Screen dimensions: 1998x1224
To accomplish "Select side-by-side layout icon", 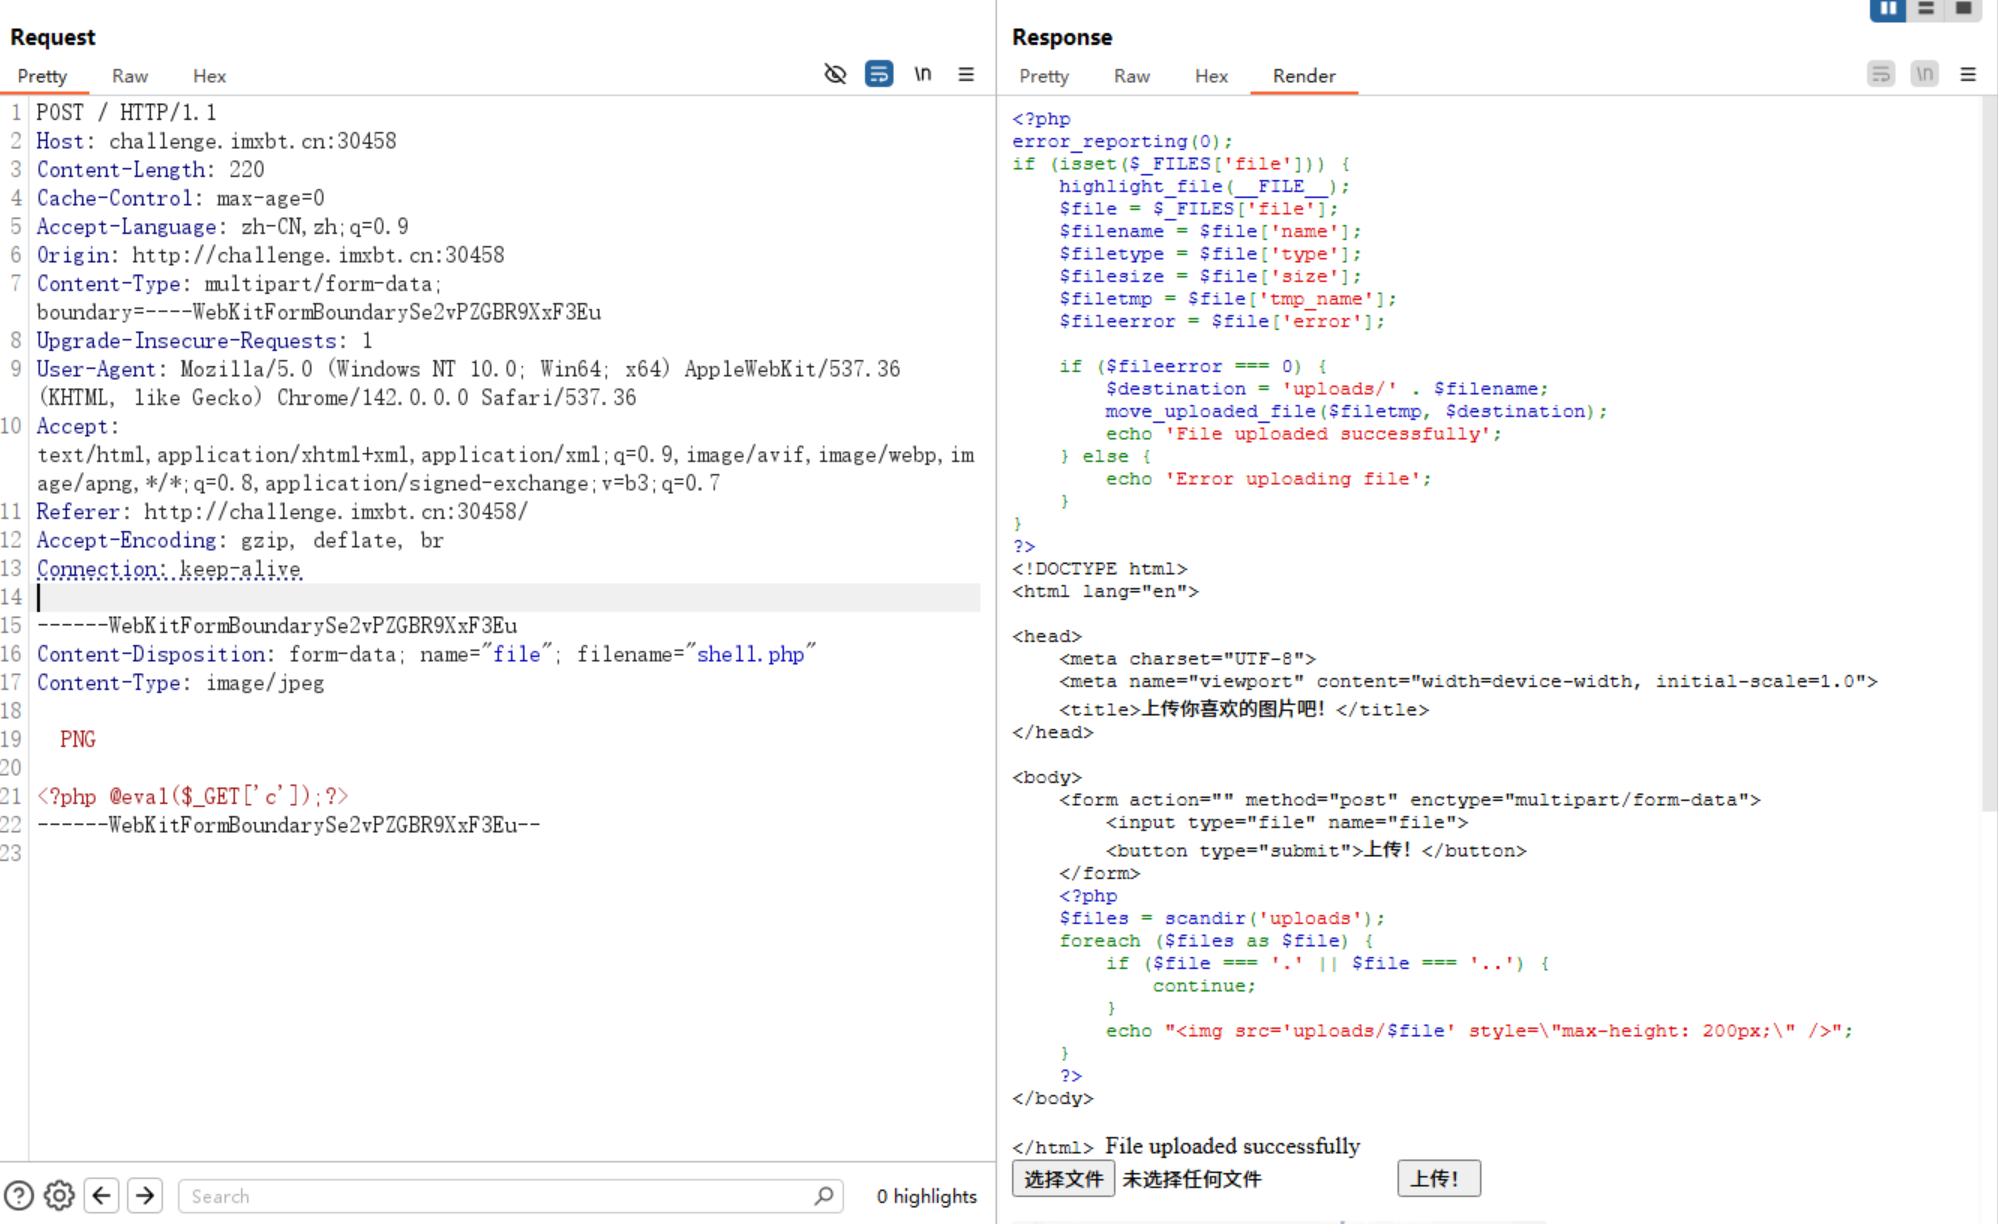I will (1887, 9).
